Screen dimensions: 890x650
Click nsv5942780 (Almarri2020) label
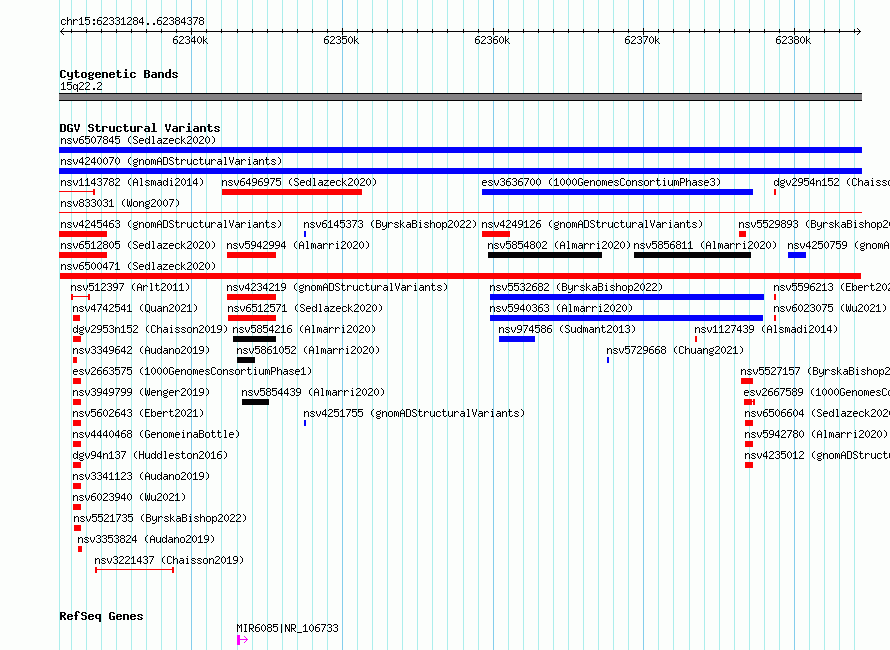pyautogui.click(x=816, y=434)
